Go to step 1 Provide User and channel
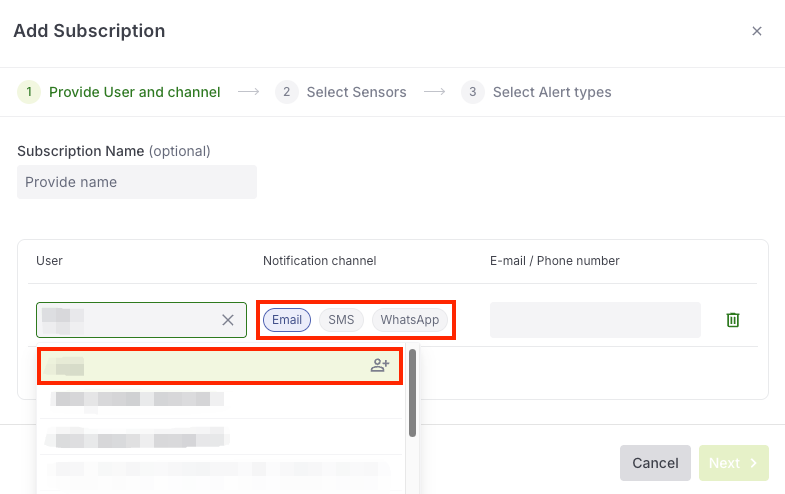Screen dimensions: 785x494 pyautogui.click(x=119, y=92)
